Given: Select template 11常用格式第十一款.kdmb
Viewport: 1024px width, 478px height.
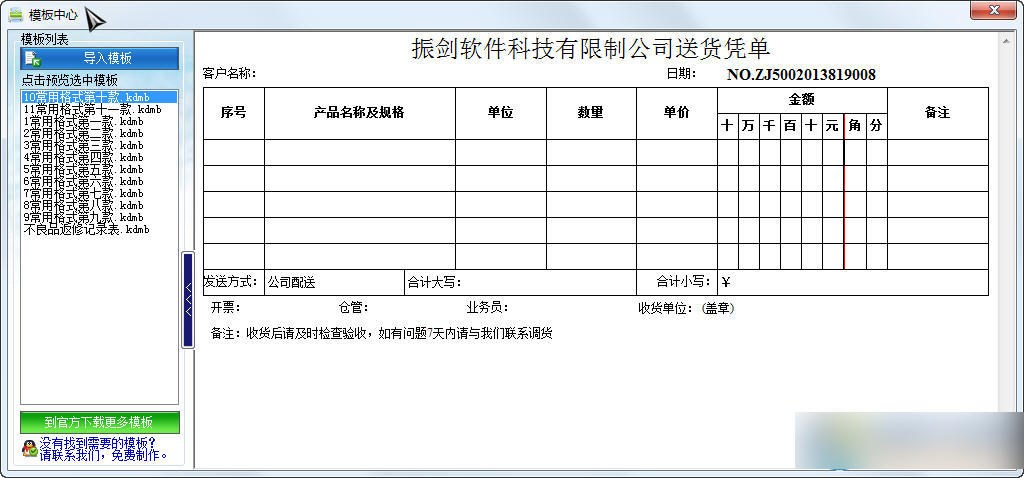Looking at the screenshot, I should pyautogui.click(x=91, y=109).
